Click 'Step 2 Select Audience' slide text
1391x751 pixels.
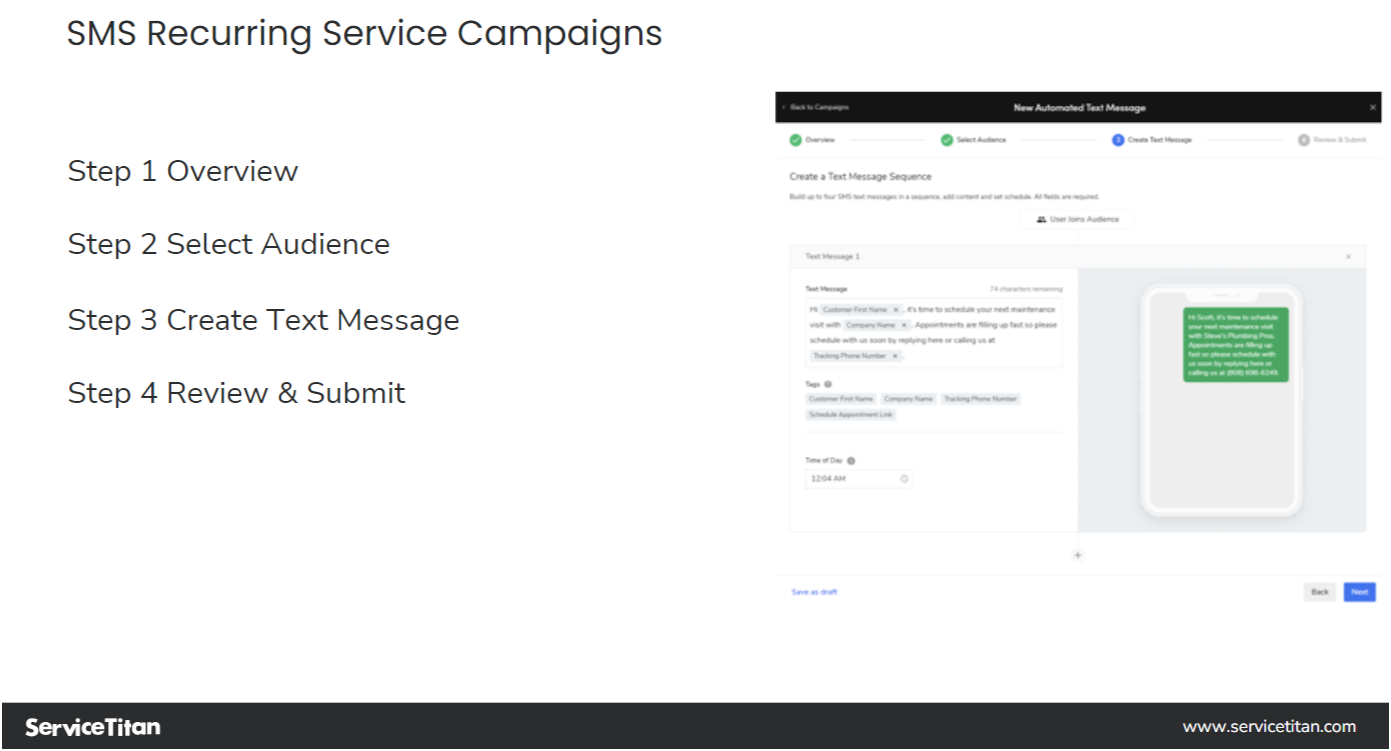(x=229, y=244)
